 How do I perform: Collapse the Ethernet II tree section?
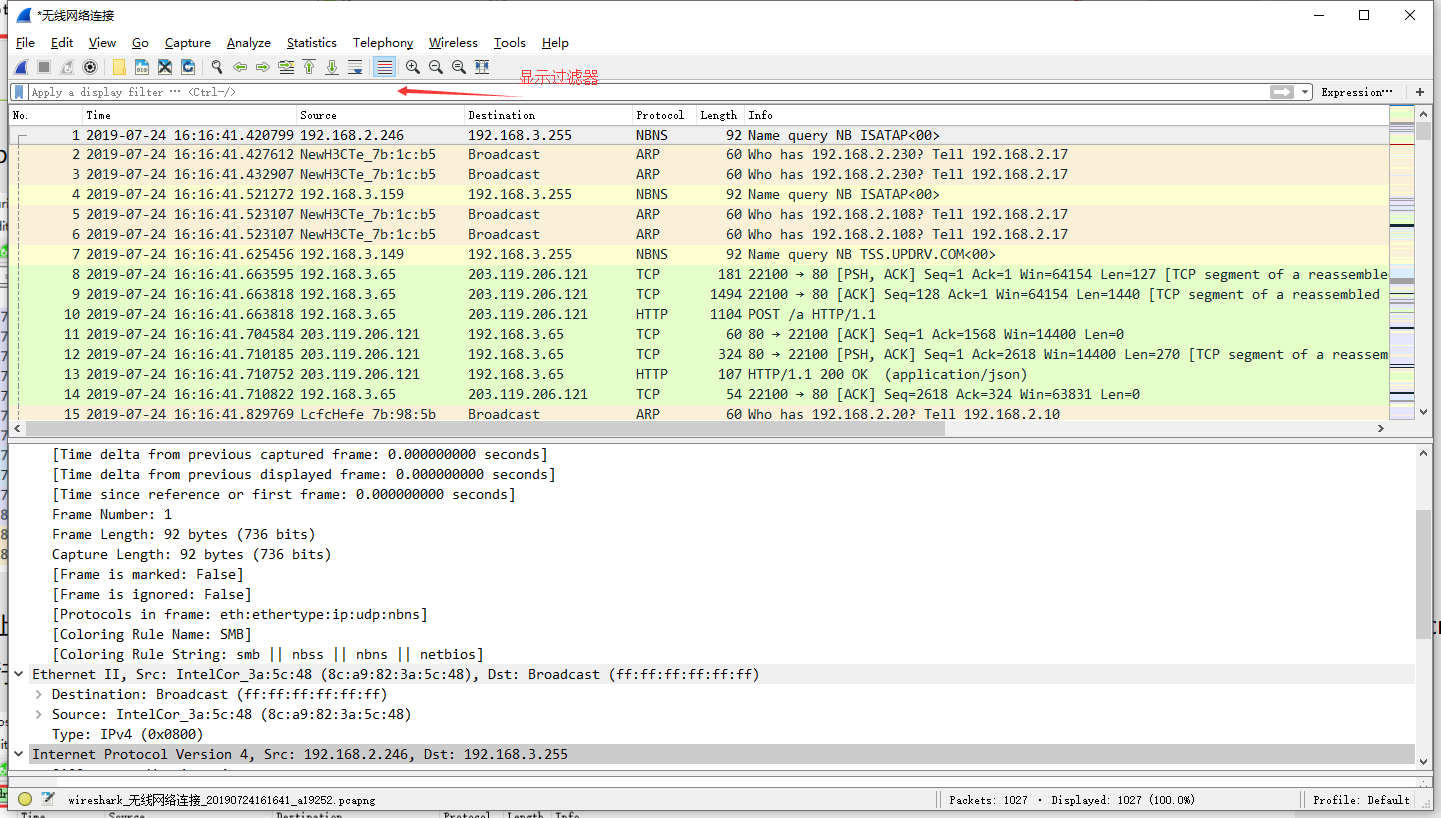coord(19,675)
